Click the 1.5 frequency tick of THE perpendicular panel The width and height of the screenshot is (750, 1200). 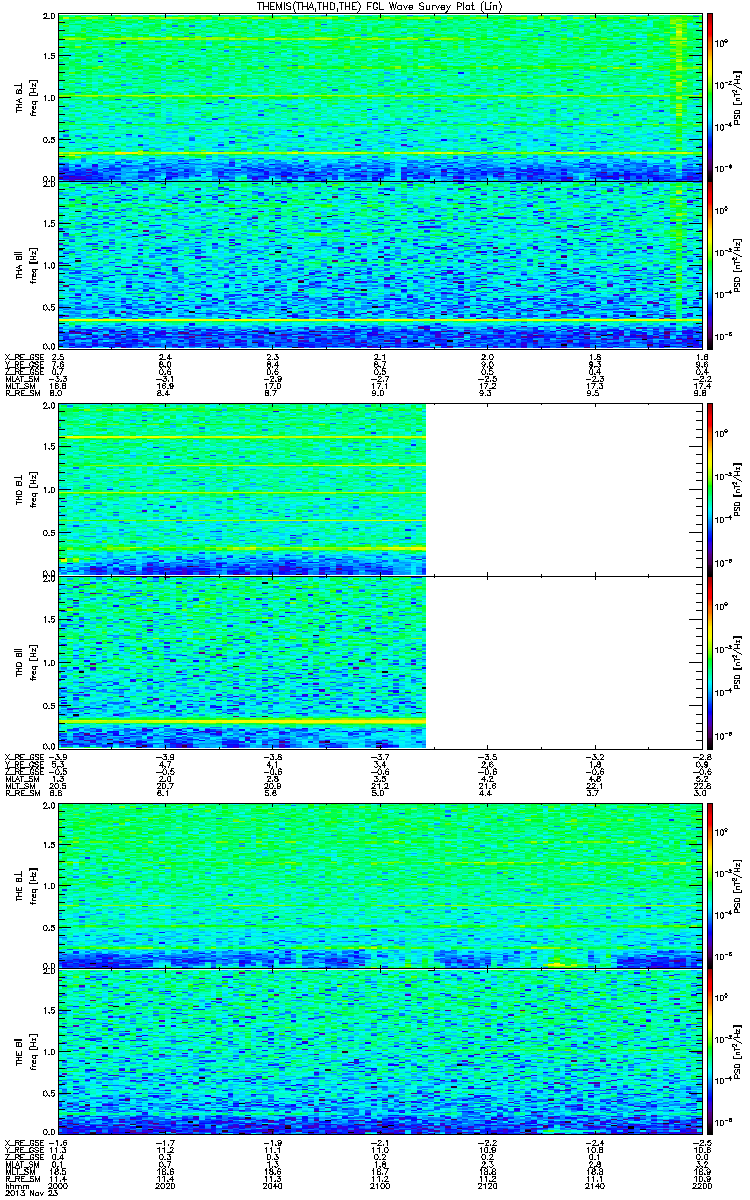[x=50, y=845]
